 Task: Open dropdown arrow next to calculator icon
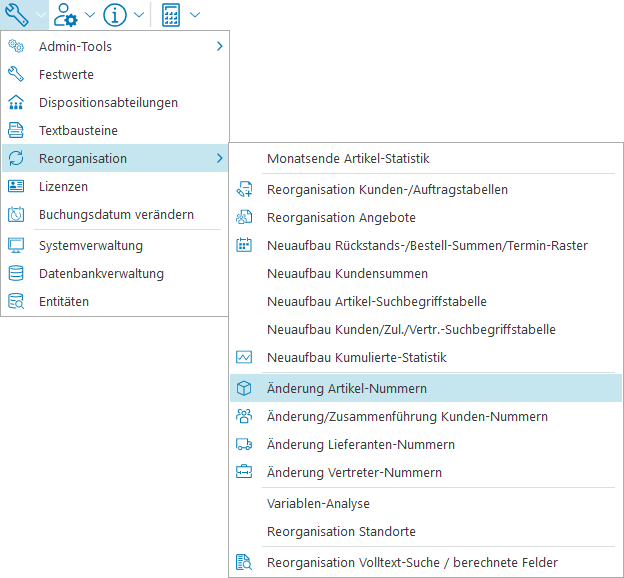pyautogui.click(x=194, y=15)
